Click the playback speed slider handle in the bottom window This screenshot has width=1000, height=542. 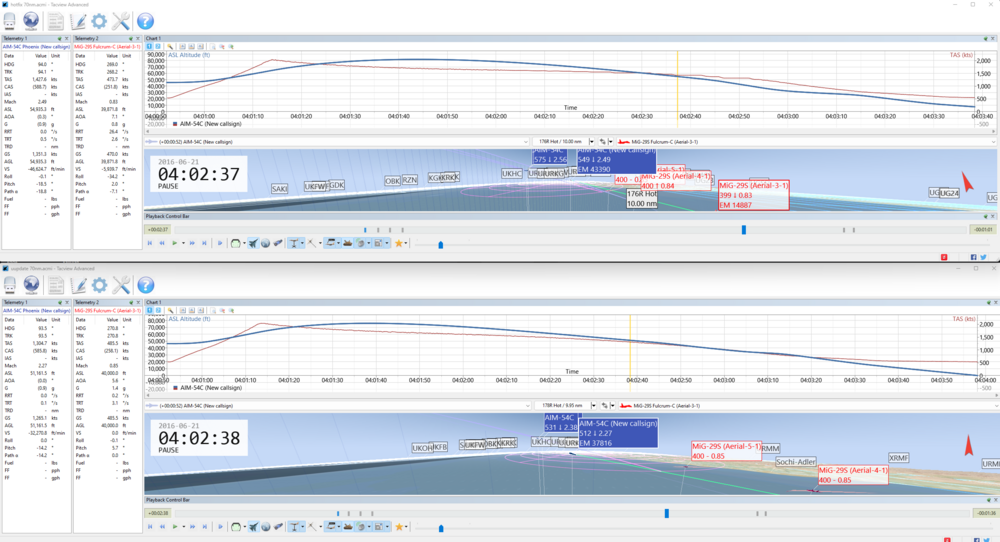click(x=441, y=528)
